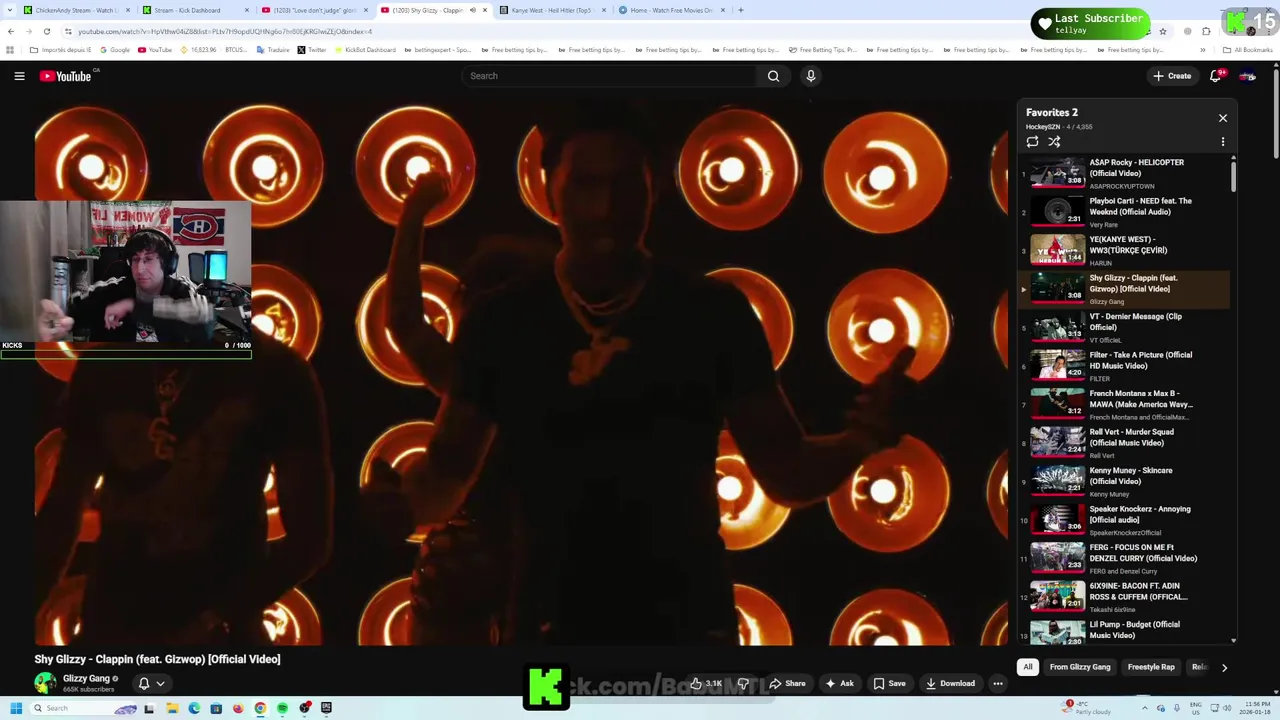Mute the tab via speaker icon
This screenshot has width=1280, height=720.
[x=473, y=10]
